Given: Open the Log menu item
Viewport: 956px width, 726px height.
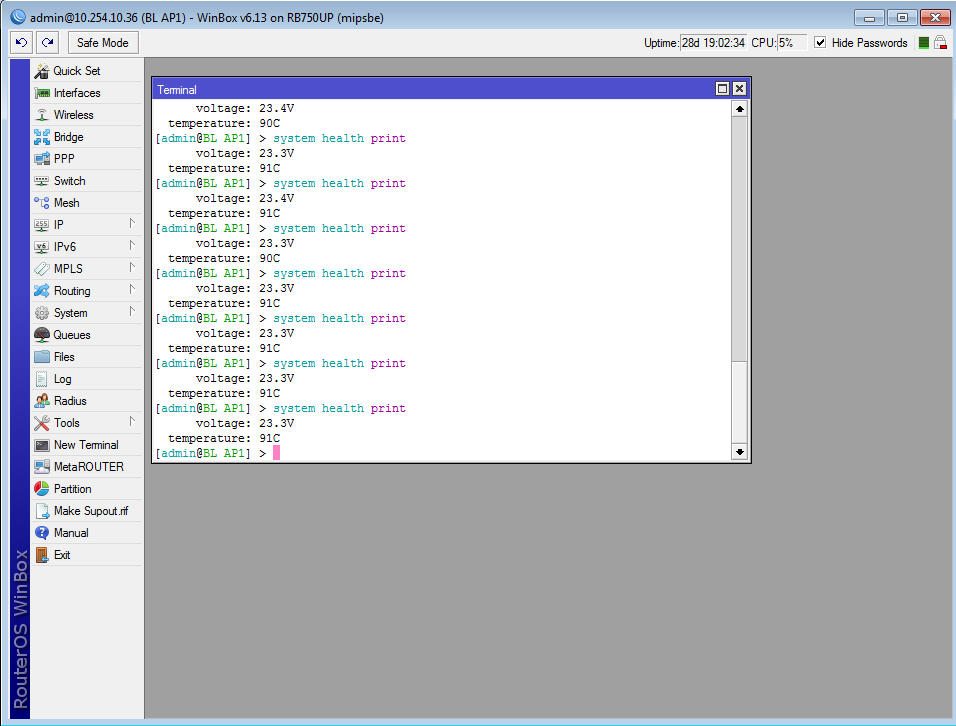Looking at the screenshot, I should pos(62,379).
